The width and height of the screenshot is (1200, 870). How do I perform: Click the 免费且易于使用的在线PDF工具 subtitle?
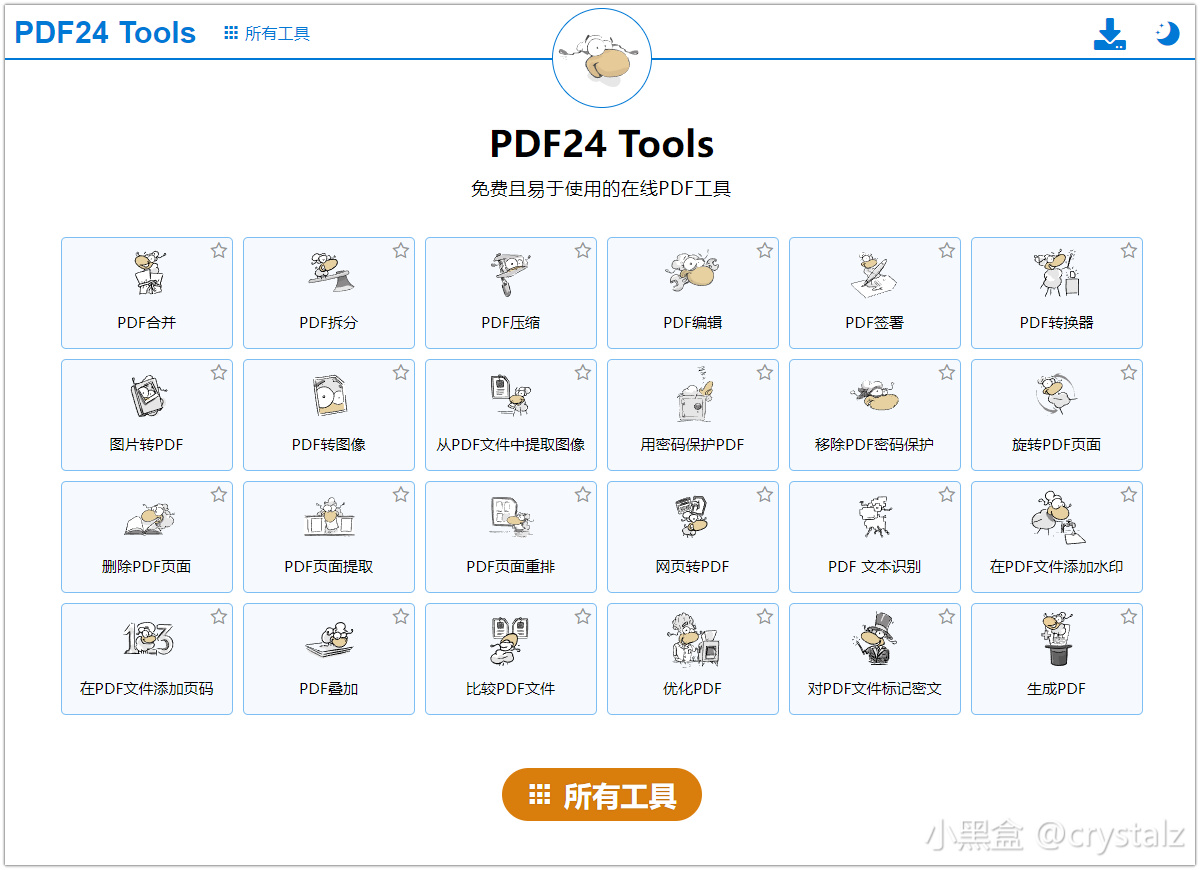pos(601,188)
